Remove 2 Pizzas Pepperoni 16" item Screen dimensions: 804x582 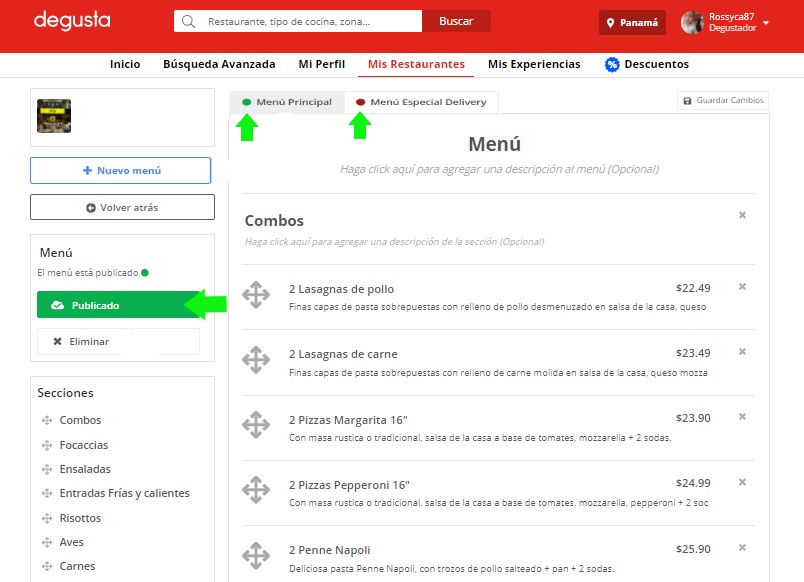point(742,482)
